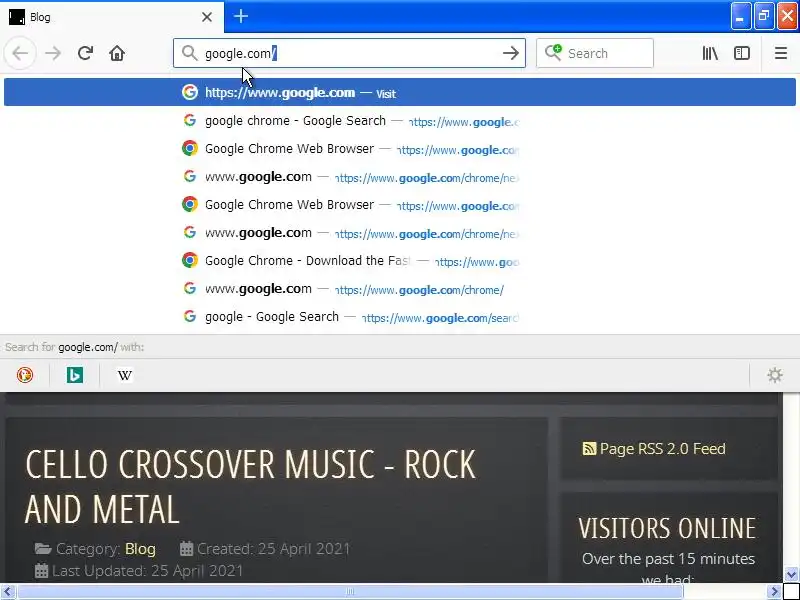Select the Blog tab
The width and height of the screenshot is (800, 600).
click(x=112, y=17)
